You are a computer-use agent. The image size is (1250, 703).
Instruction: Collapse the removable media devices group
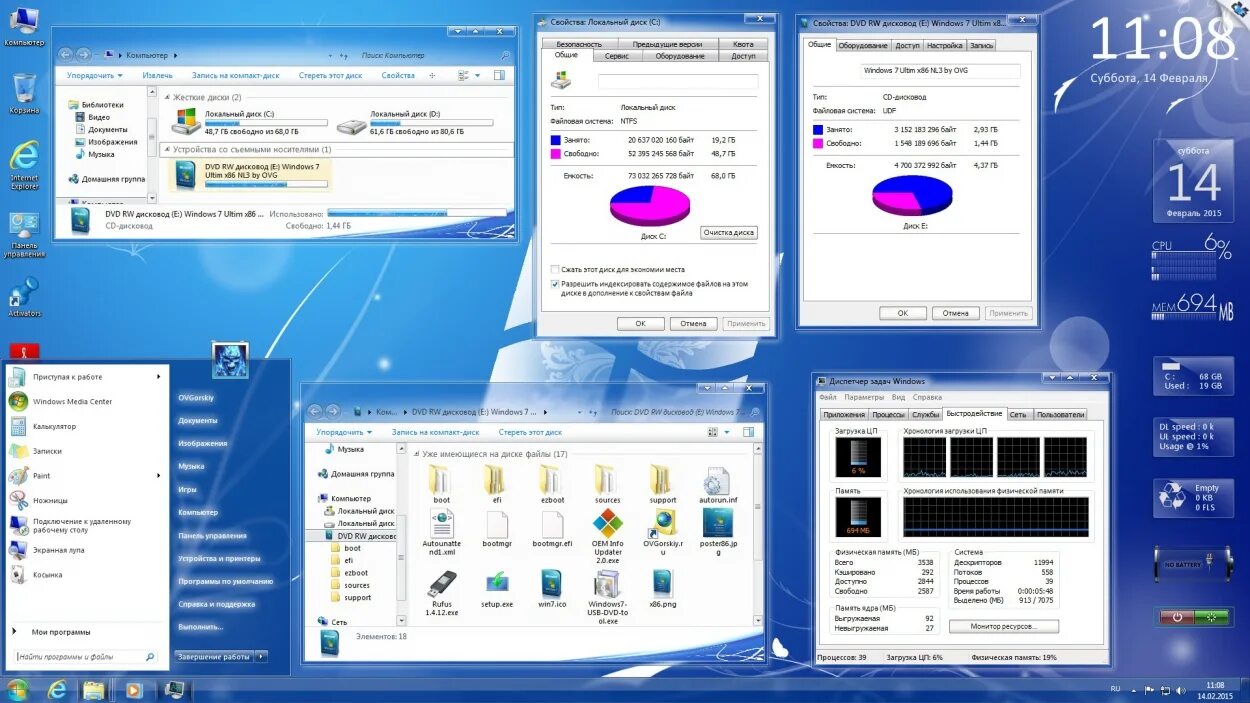pos(166,149)
